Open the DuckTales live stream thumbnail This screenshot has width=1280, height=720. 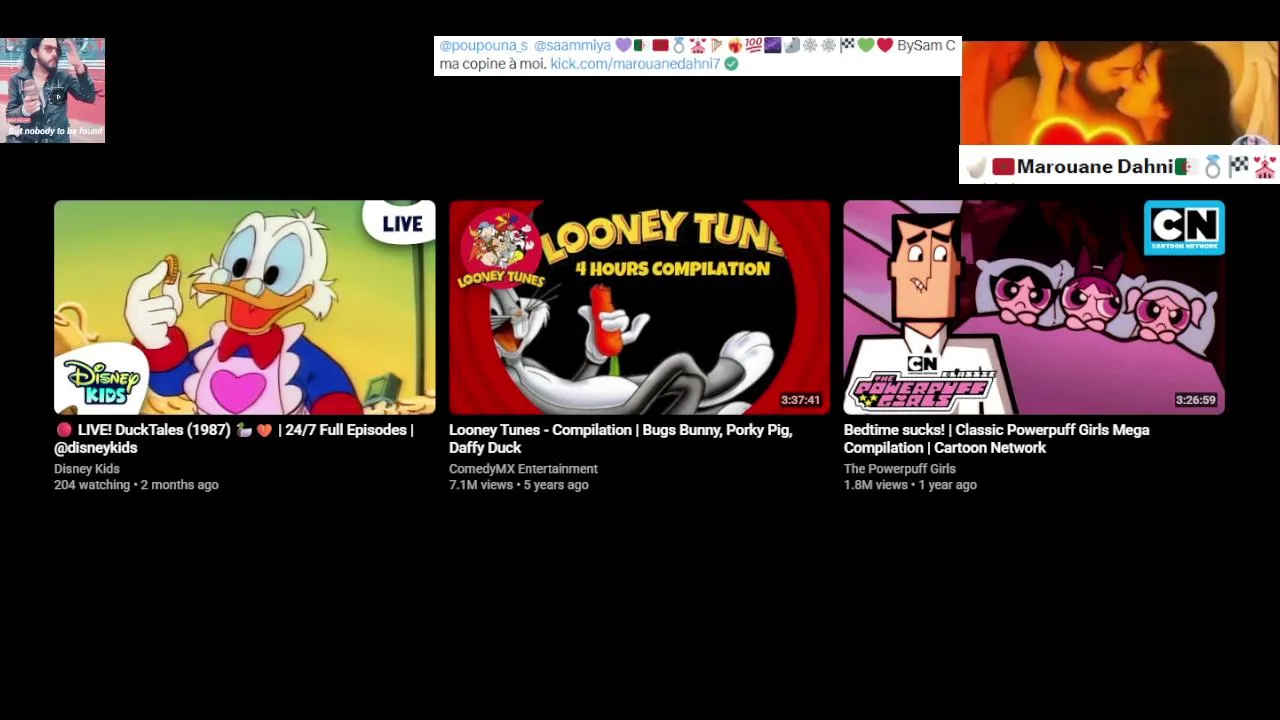click(245, 307)
